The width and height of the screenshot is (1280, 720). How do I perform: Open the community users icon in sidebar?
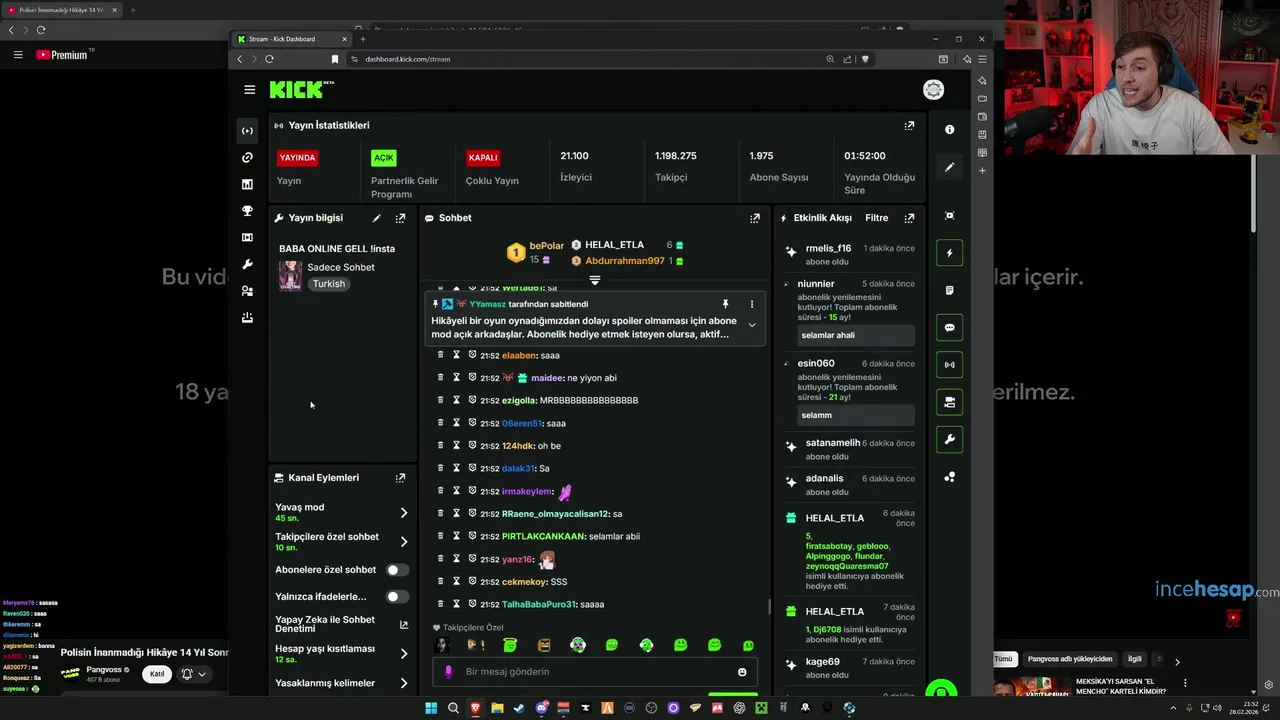(x=247, y=291)
